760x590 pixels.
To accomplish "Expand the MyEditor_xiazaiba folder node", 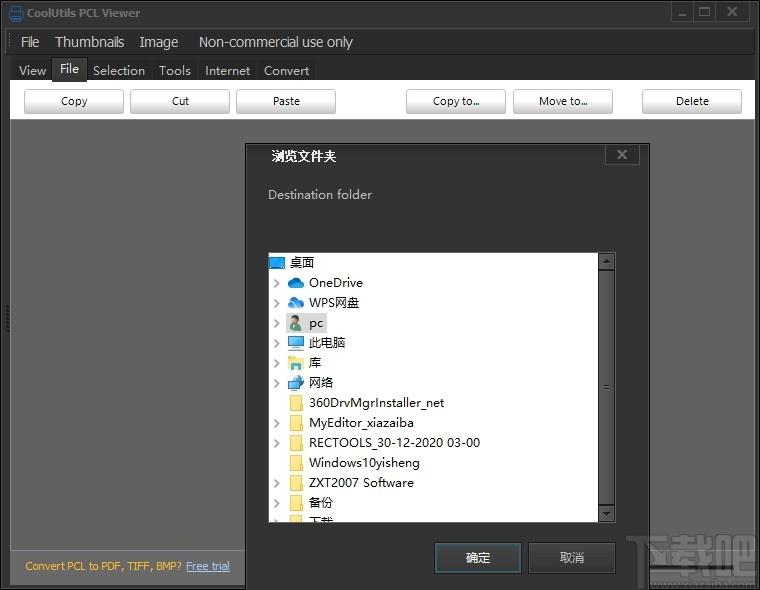I will tap(276, 423).
